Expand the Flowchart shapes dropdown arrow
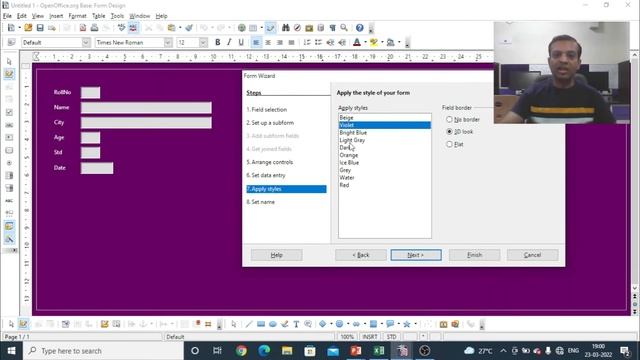 pos(382,324)
